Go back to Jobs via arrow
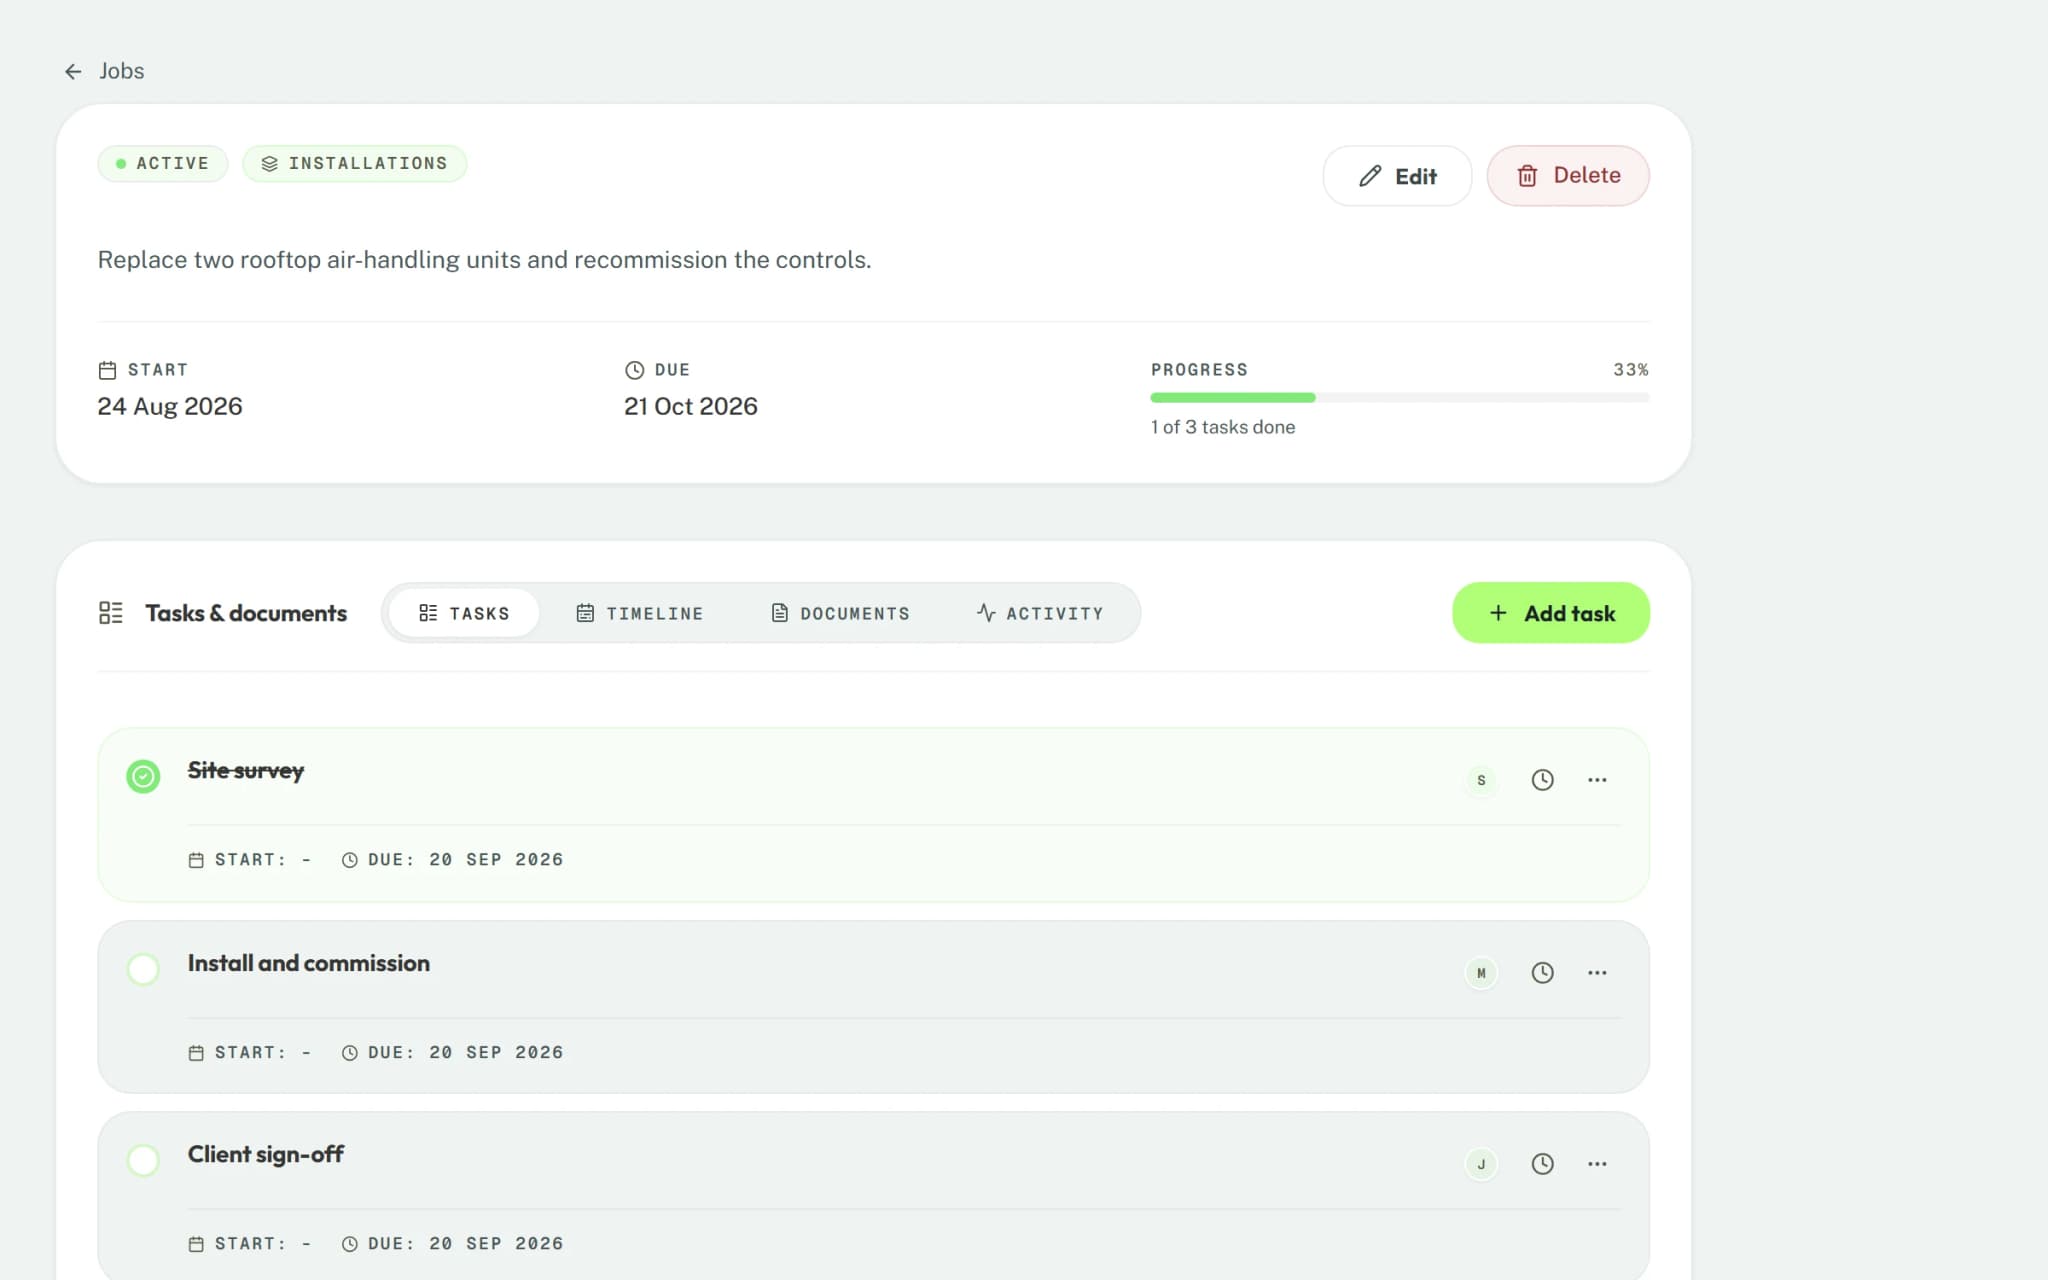Image resolution: width=2048 pixels, height=1280 pixels. point(73,71)
